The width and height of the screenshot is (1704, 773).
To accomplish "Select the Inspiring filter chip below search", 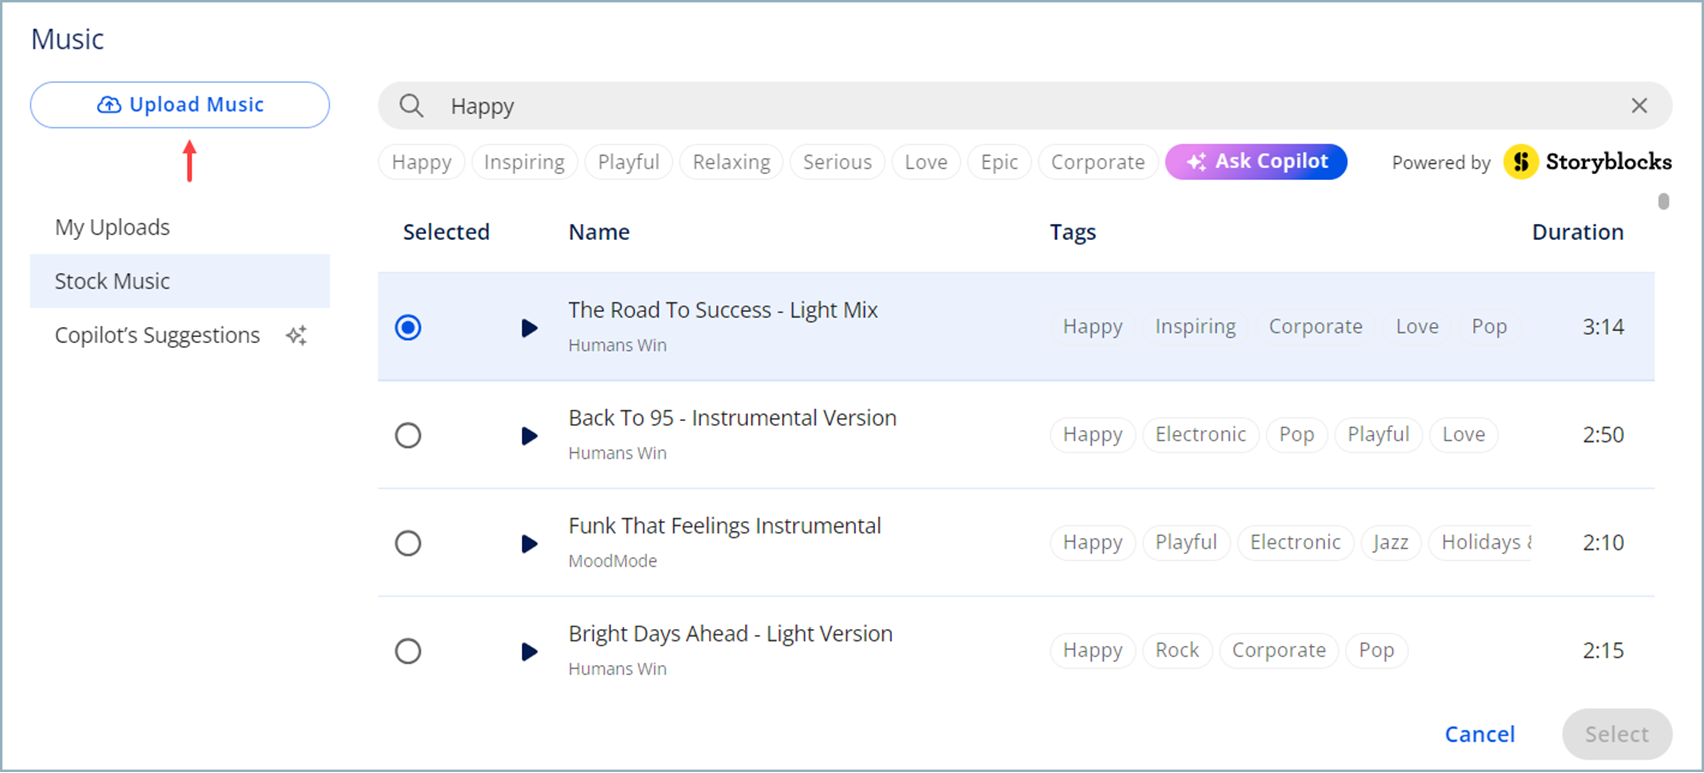I will [524, 162].
